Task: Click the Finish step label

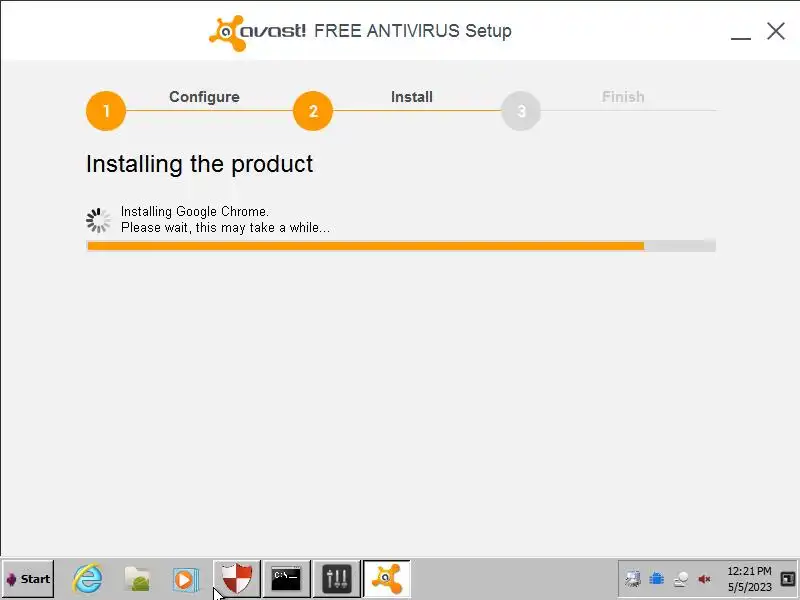Action: pyautogui.click(x=623, y=97)
